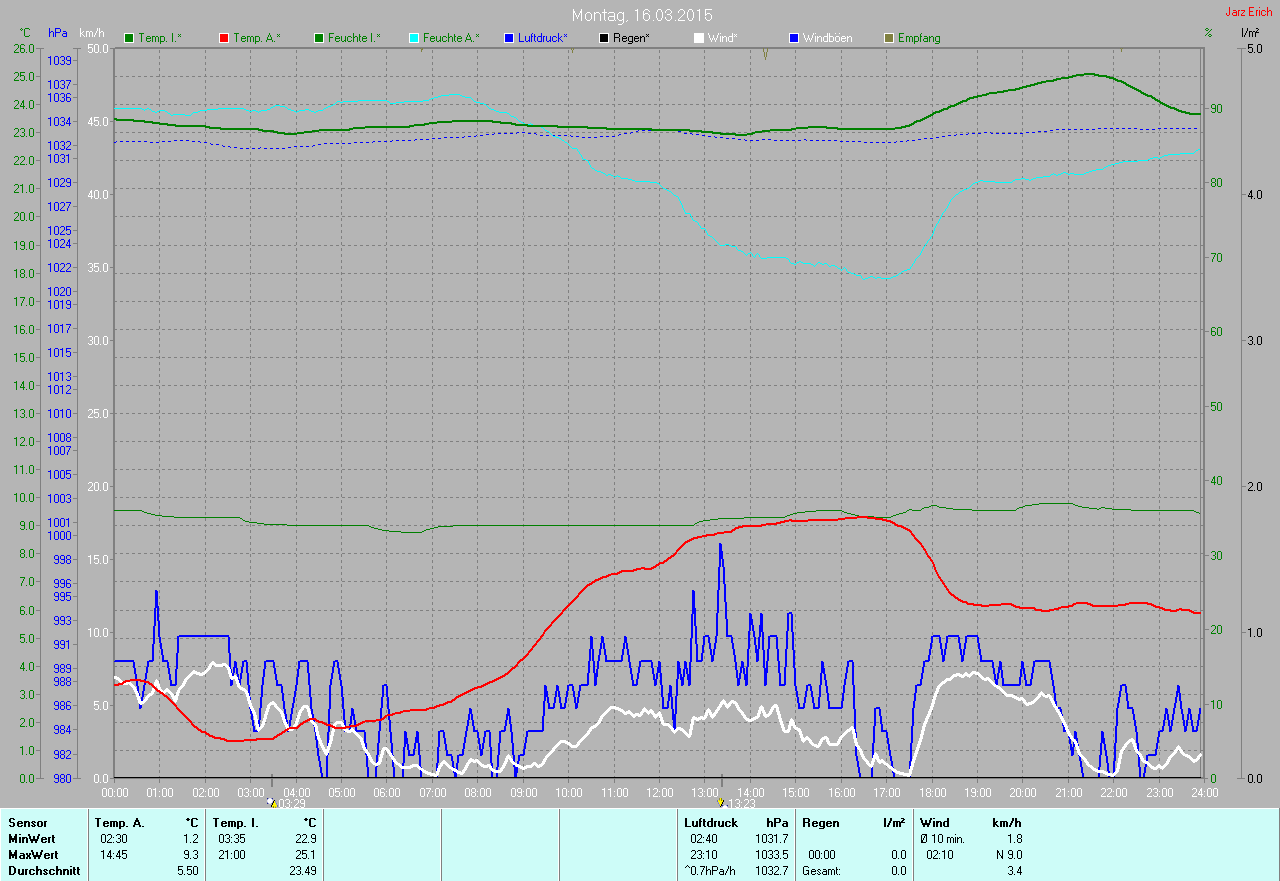The width and height of the screenshot is (1280, 881).
Task: Click the white Wind legend square
Action: coord(699,38)
